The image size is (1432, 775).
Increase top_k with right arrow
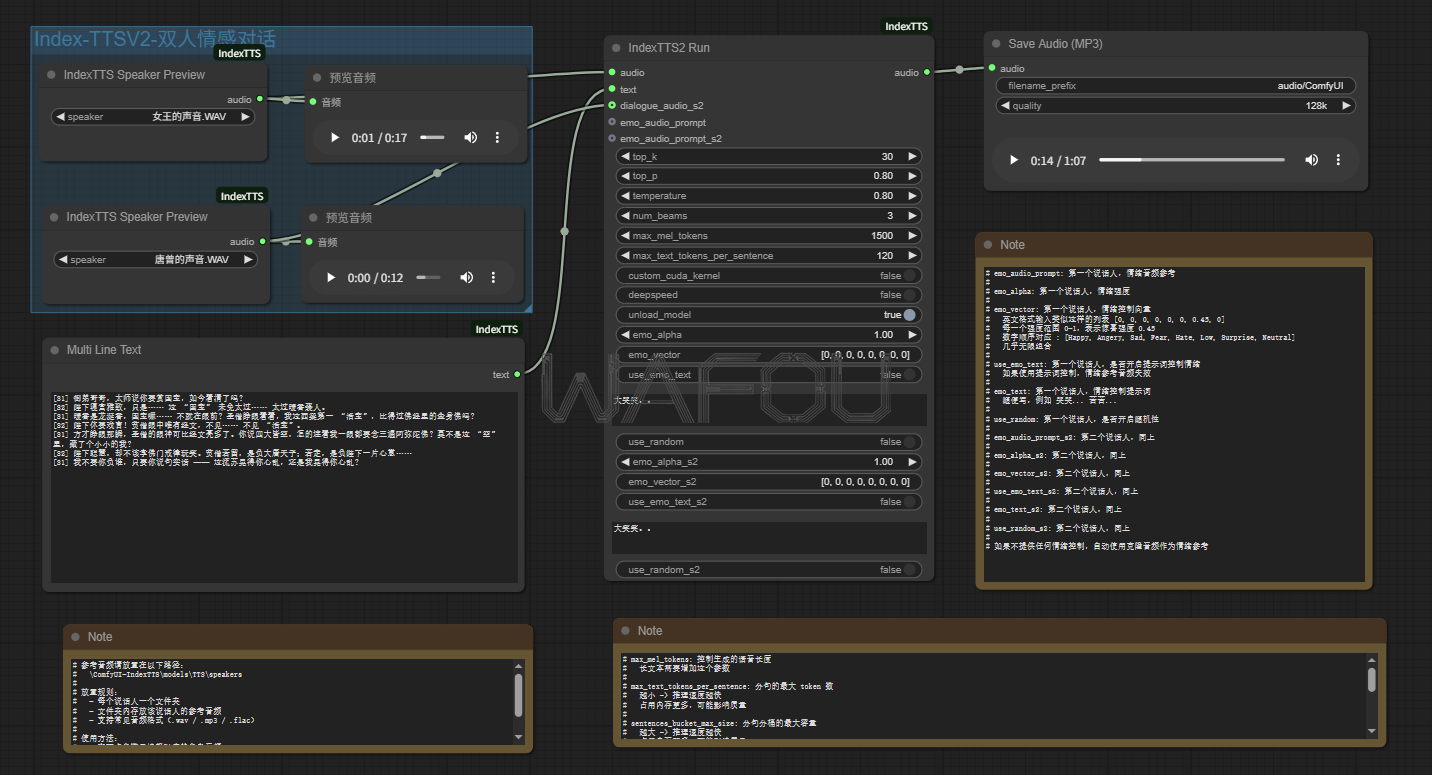912,157
